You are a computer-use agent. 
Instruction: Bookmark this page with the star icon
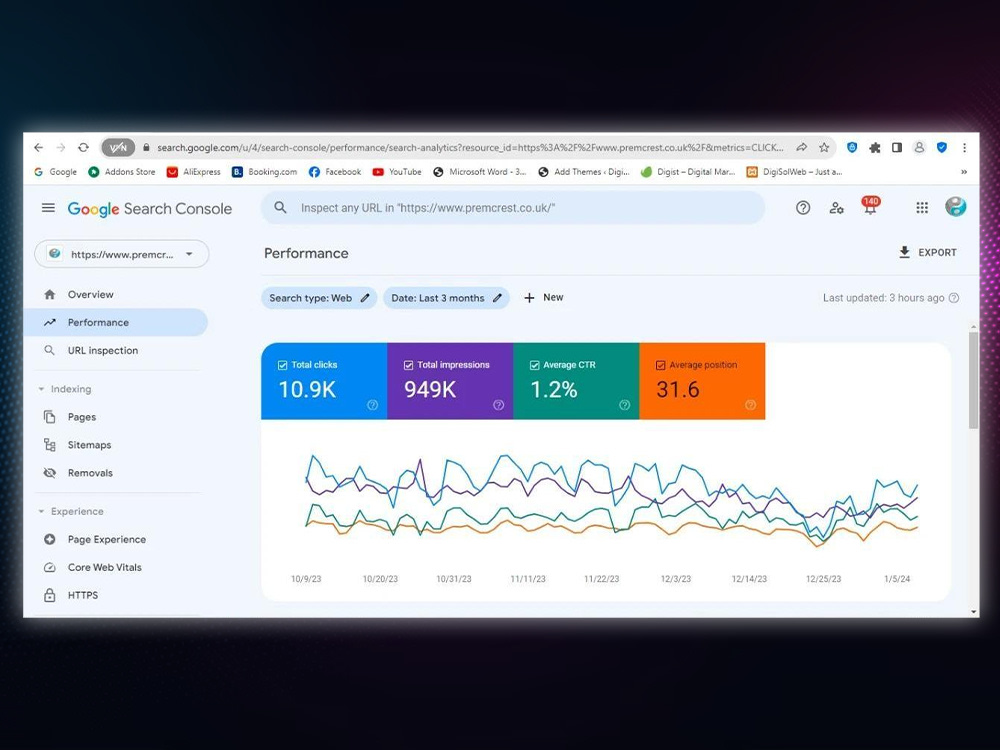tap(824, 147)
